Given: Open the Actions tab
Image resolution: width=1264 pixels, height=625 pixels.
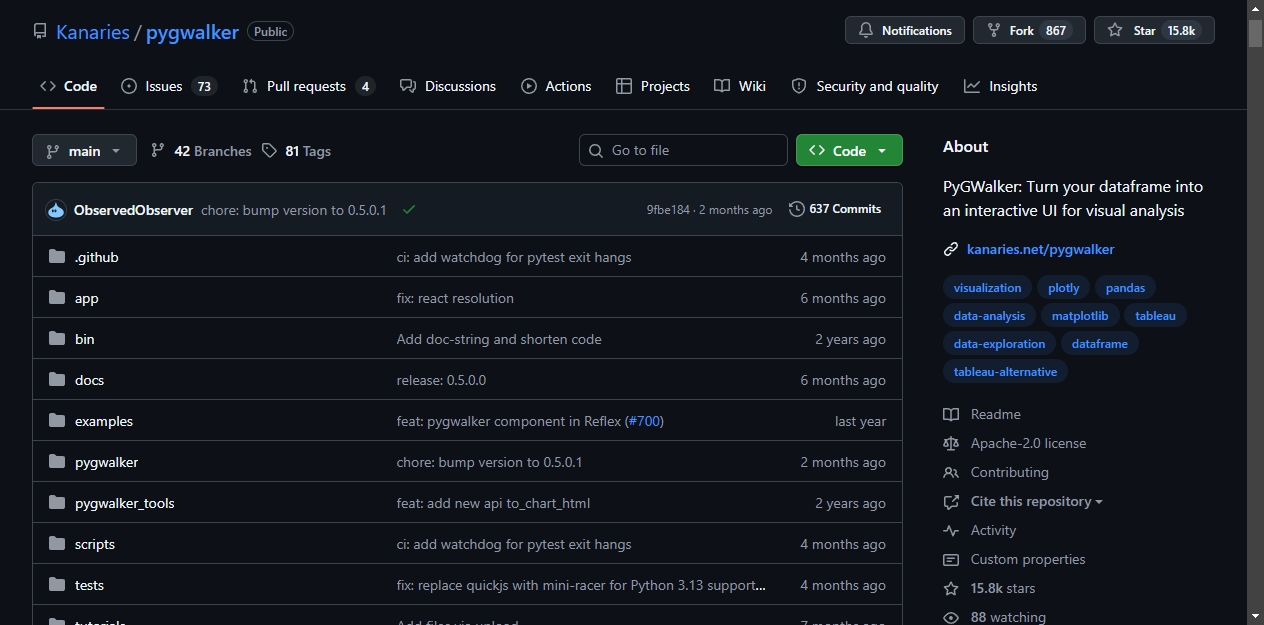Looking at the screenshot, I should [556, 86].
